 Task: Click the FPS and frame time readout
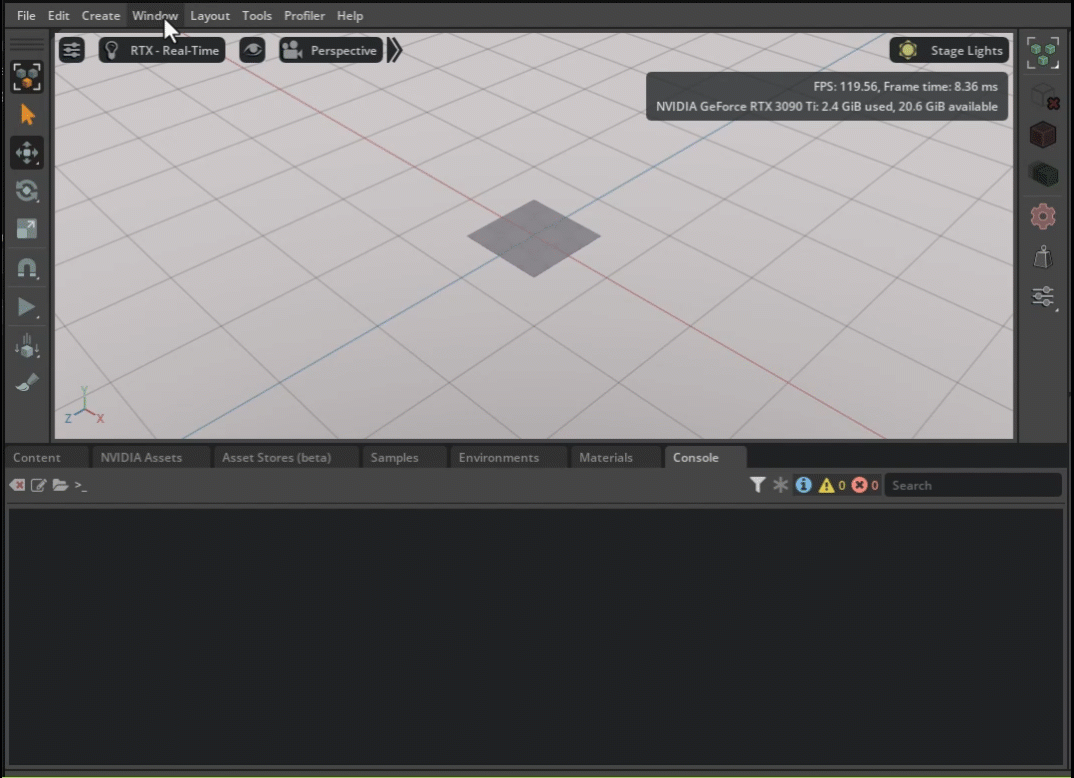pyautogui.click(x=905, y=86)
